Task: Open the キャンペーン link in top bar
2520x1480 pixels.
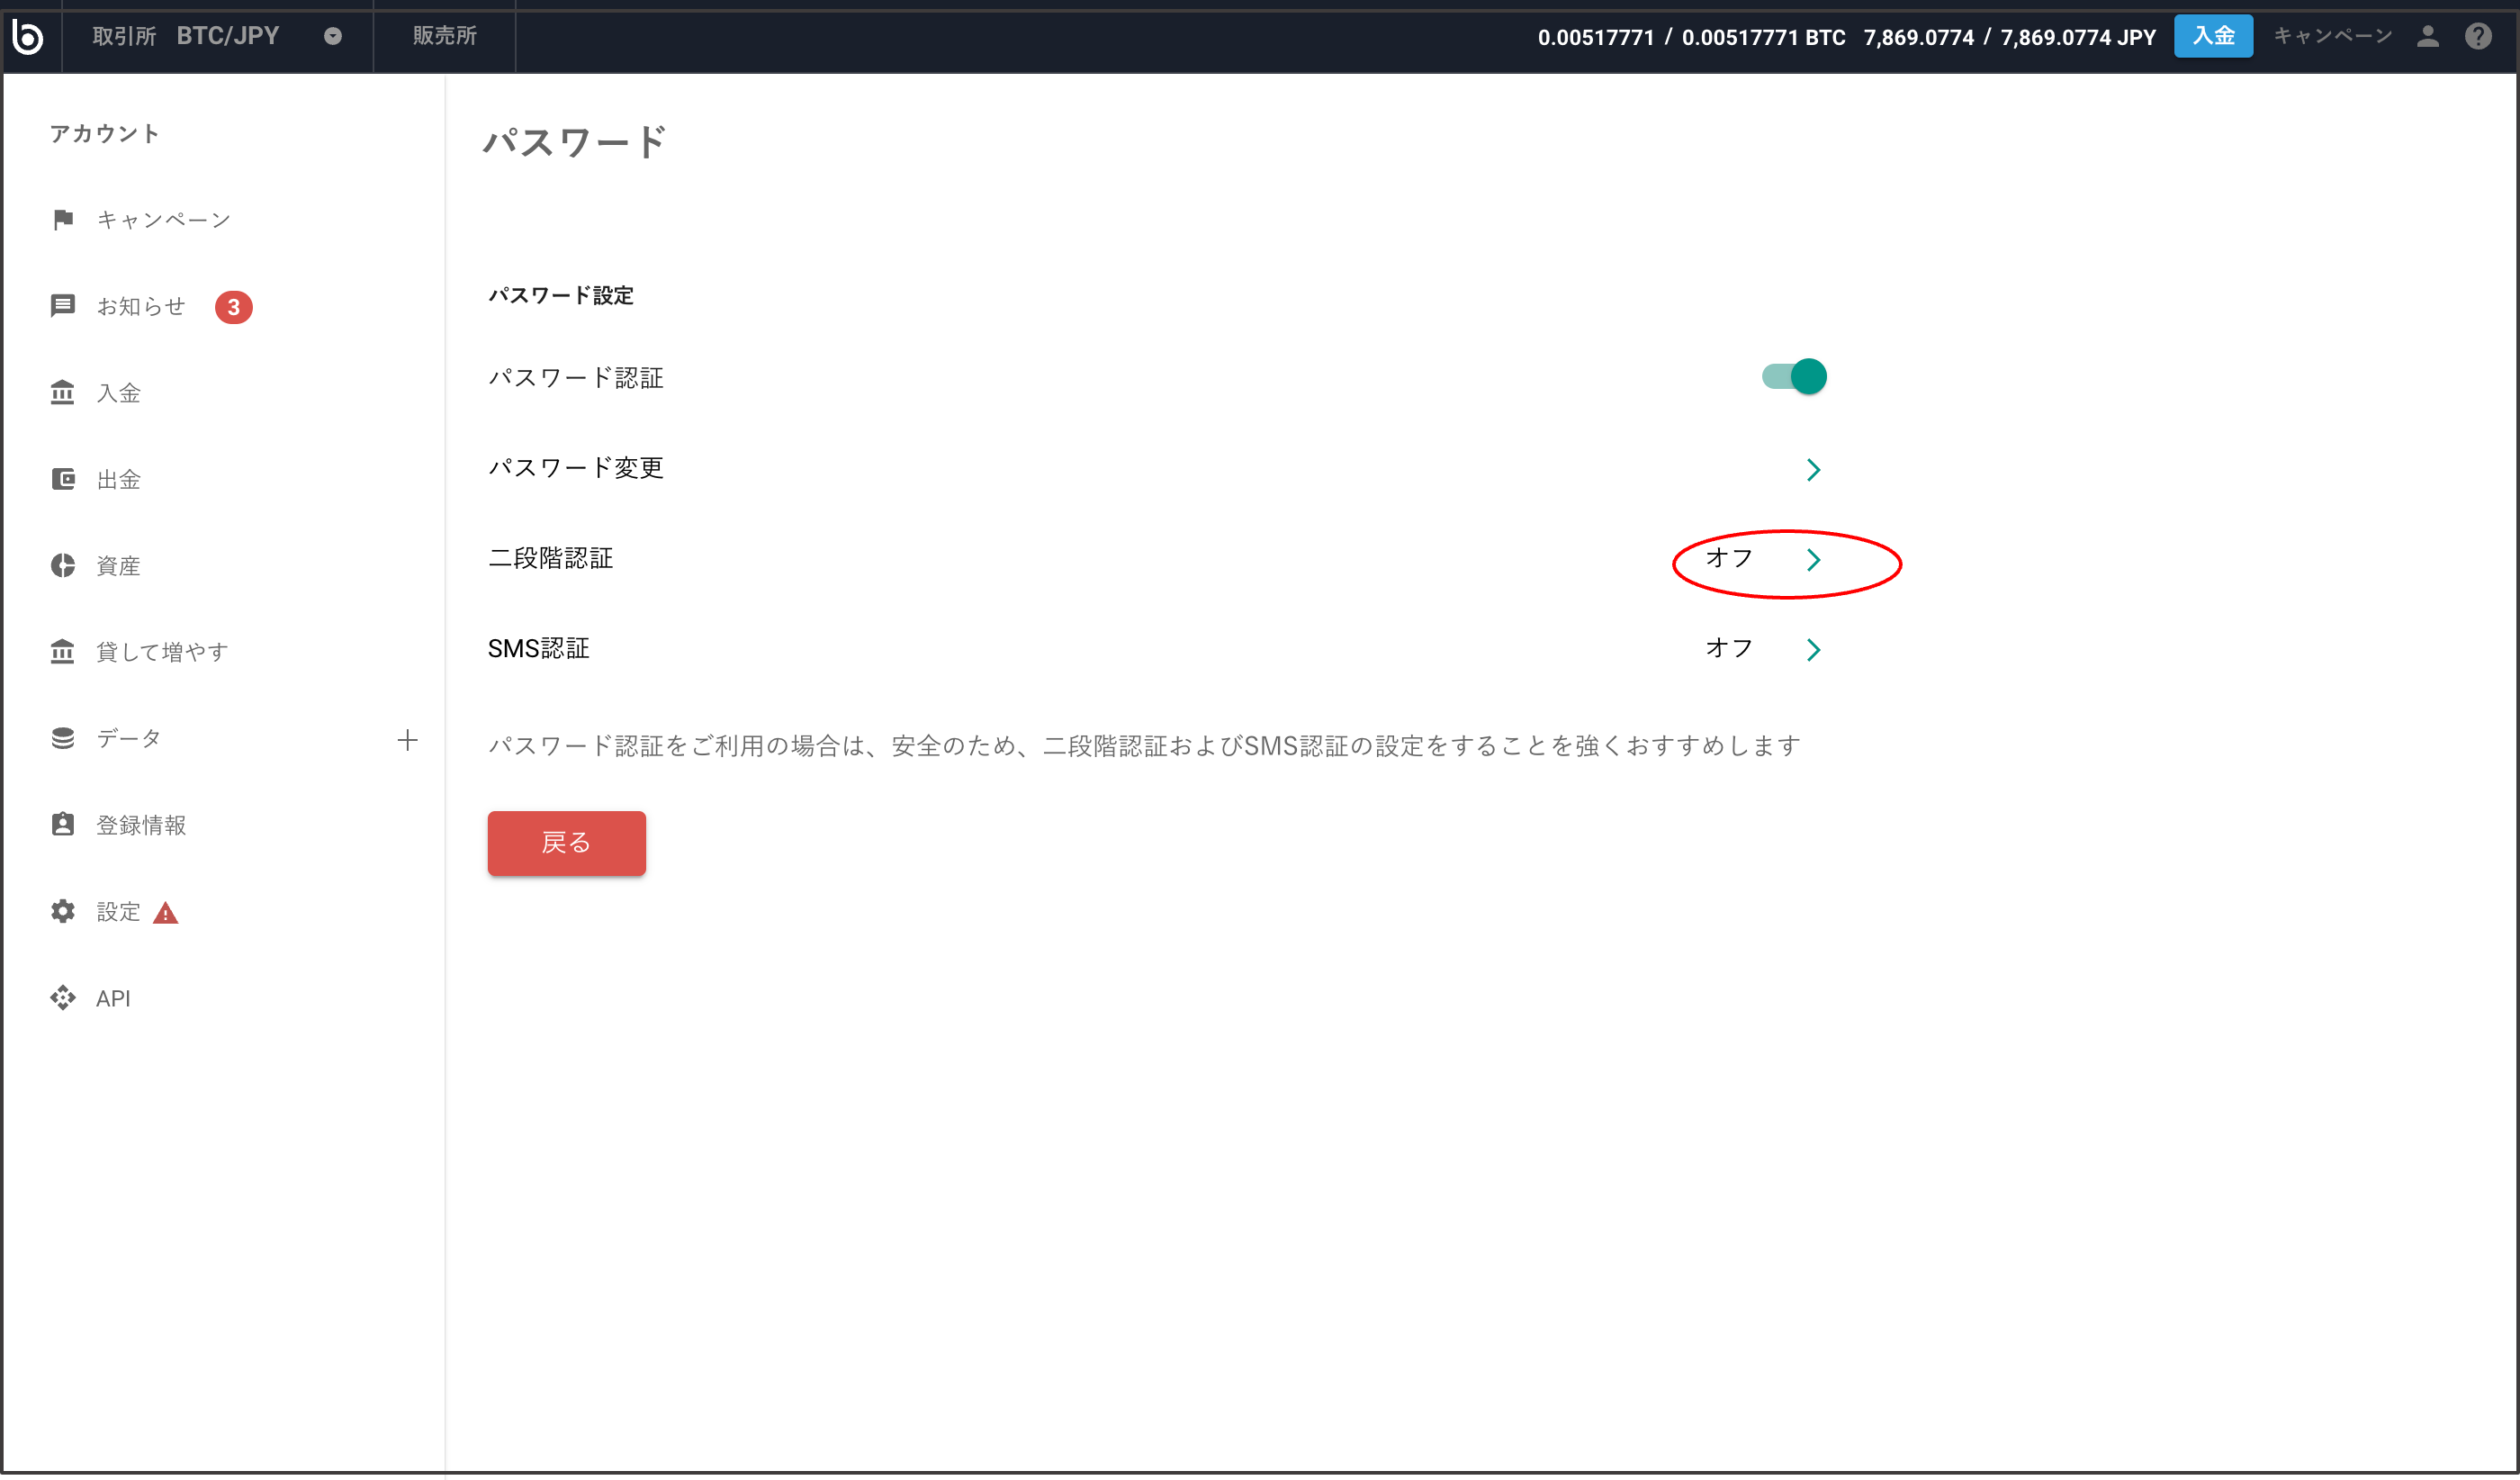Action: point(2333,37)
